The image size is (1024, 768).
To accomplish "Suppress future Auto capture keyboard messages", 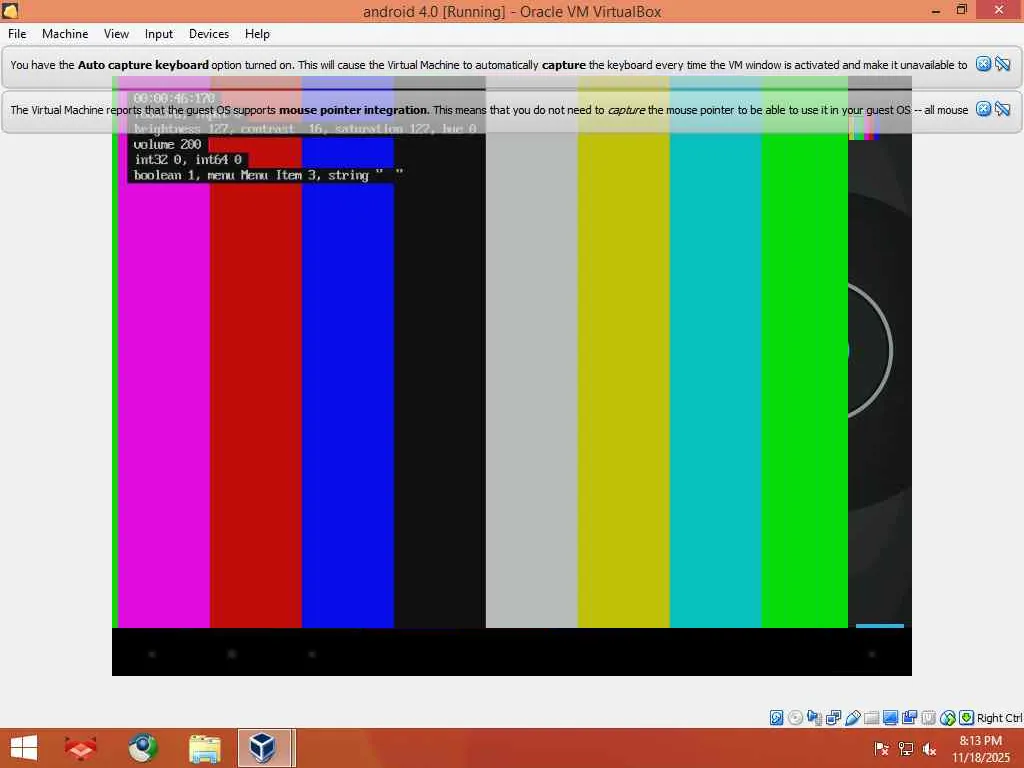I will [x=1002, y=64].
